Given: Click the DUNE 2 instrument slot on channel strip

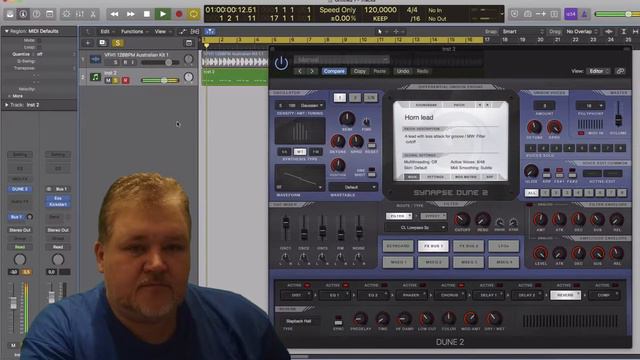Looking at the screenshot, I should [x=20, y=189].
